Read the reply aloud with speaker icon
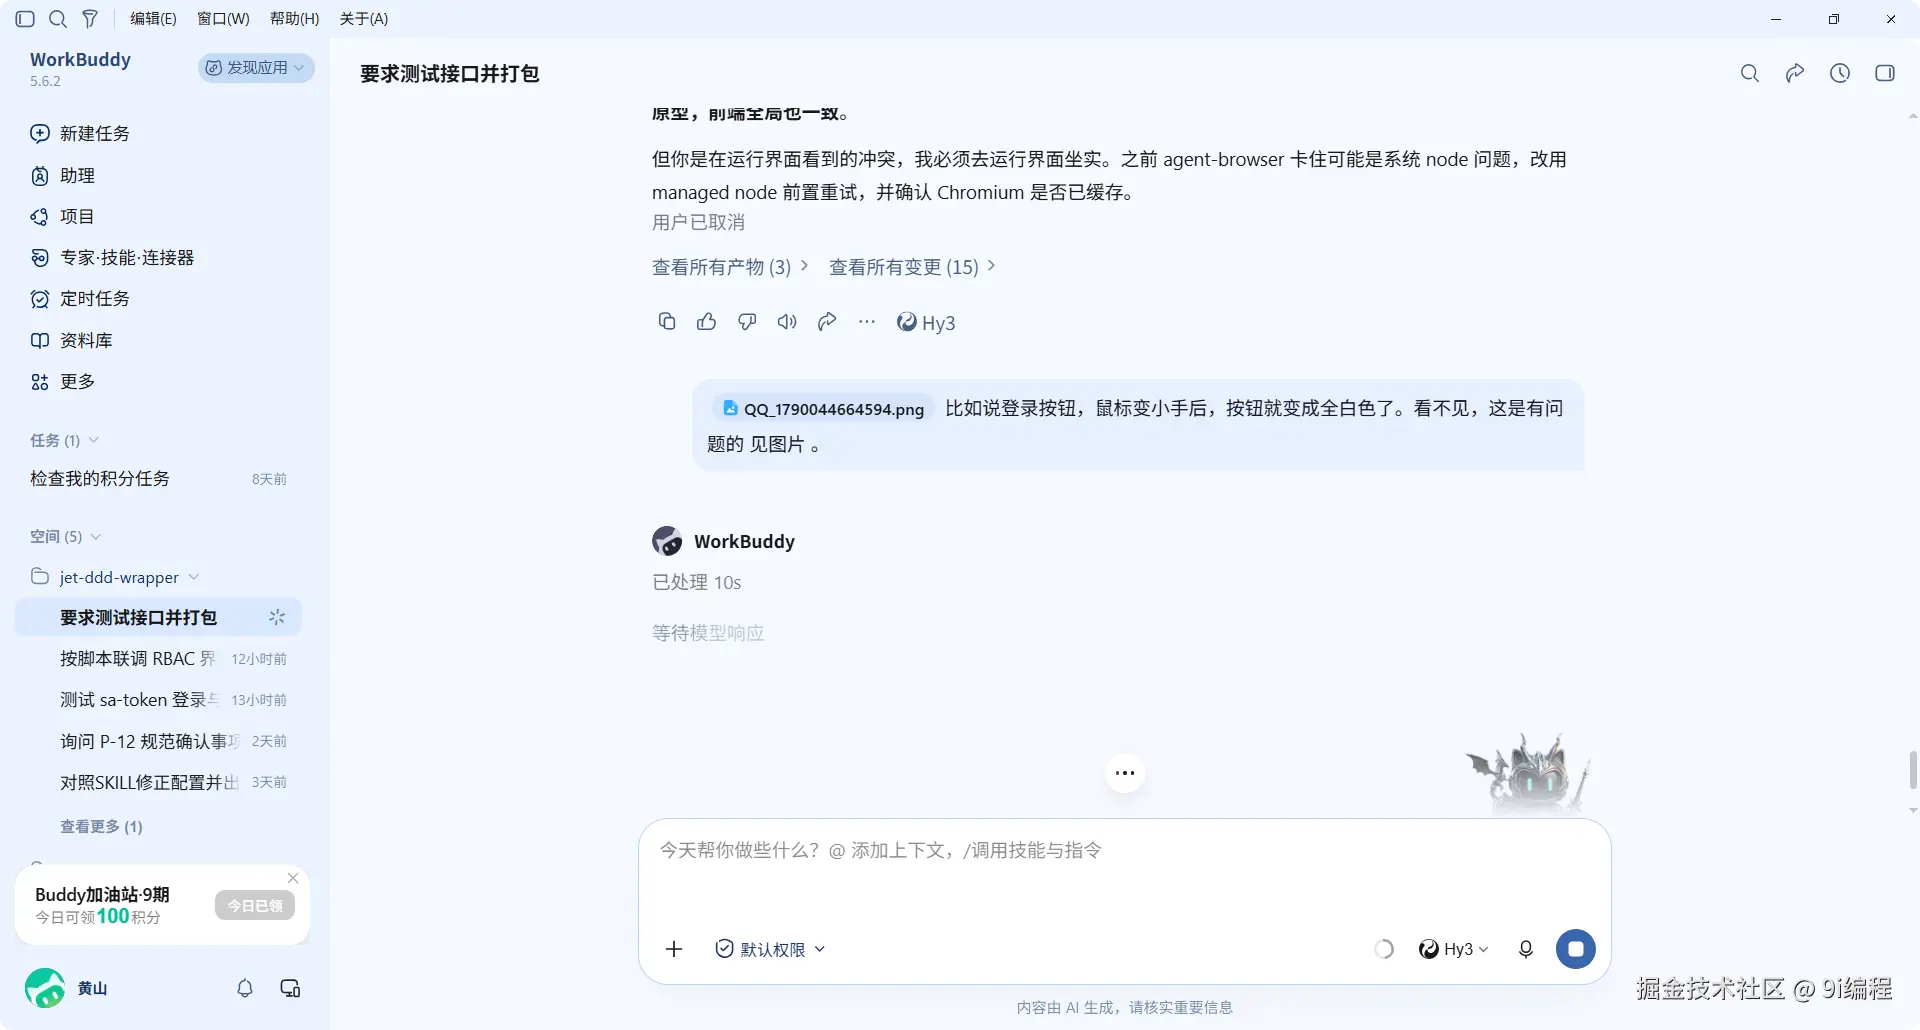1920x1030 pixels. (x=787, y=321)
